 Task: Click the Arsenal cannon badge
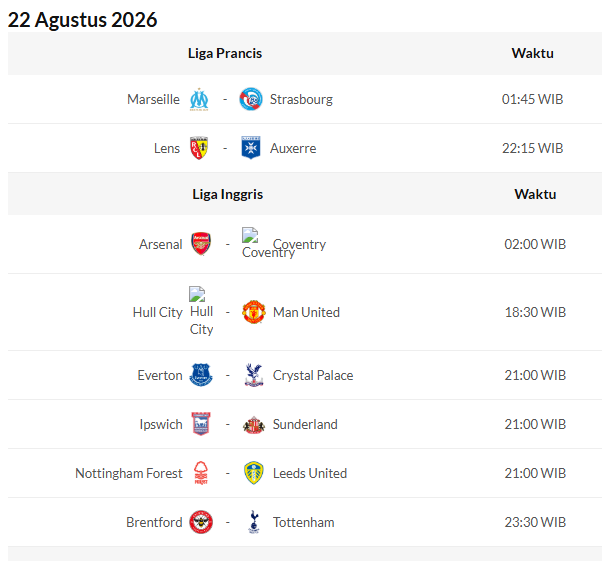tap(201, 243)
